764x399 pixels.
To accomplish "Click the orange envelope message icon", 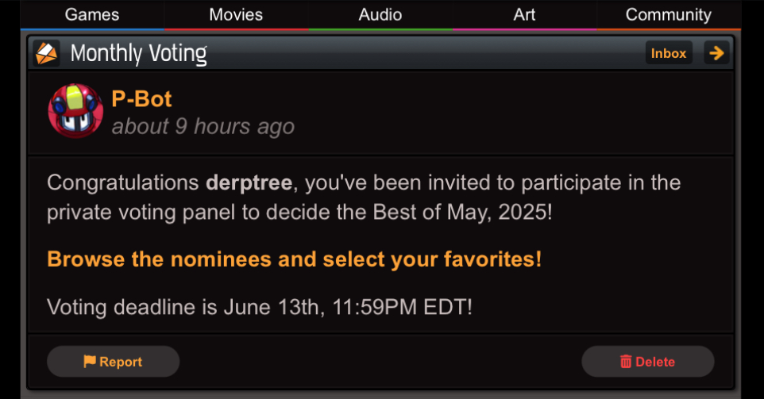I will 47,53.
